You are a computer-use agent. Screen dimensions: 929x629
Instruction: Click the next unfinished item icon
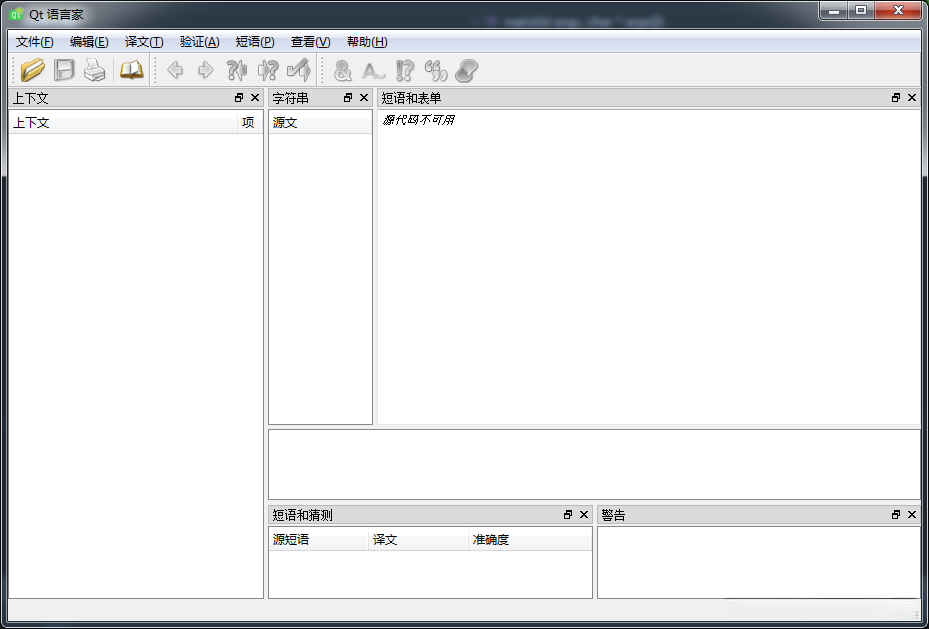coord(268,70)
